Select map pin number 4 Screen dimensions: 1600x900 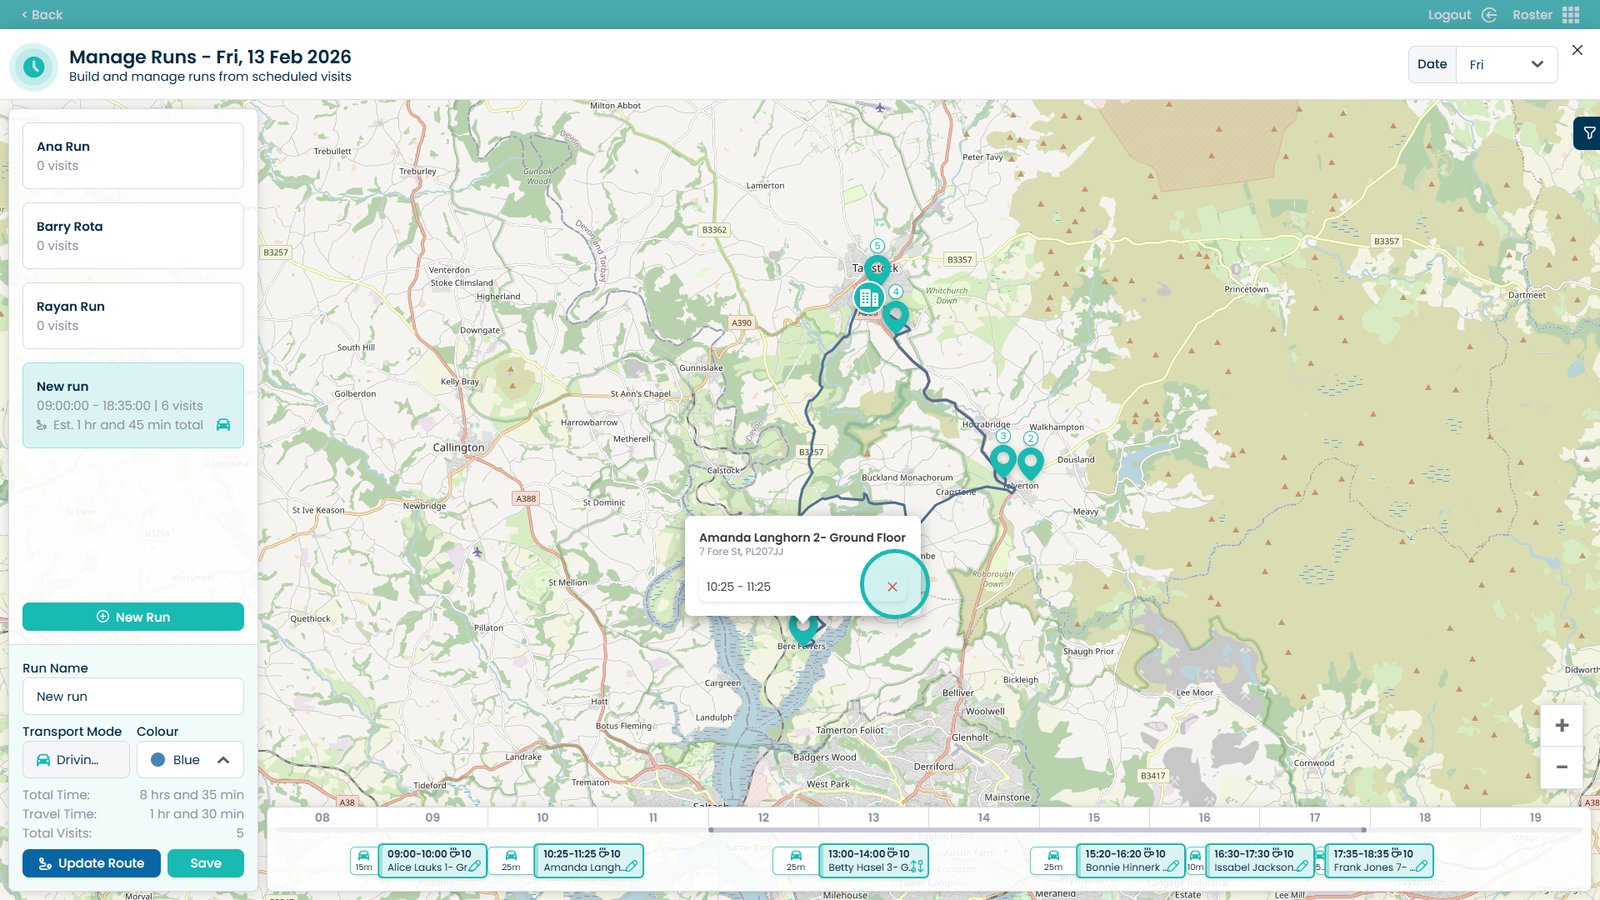896,315
